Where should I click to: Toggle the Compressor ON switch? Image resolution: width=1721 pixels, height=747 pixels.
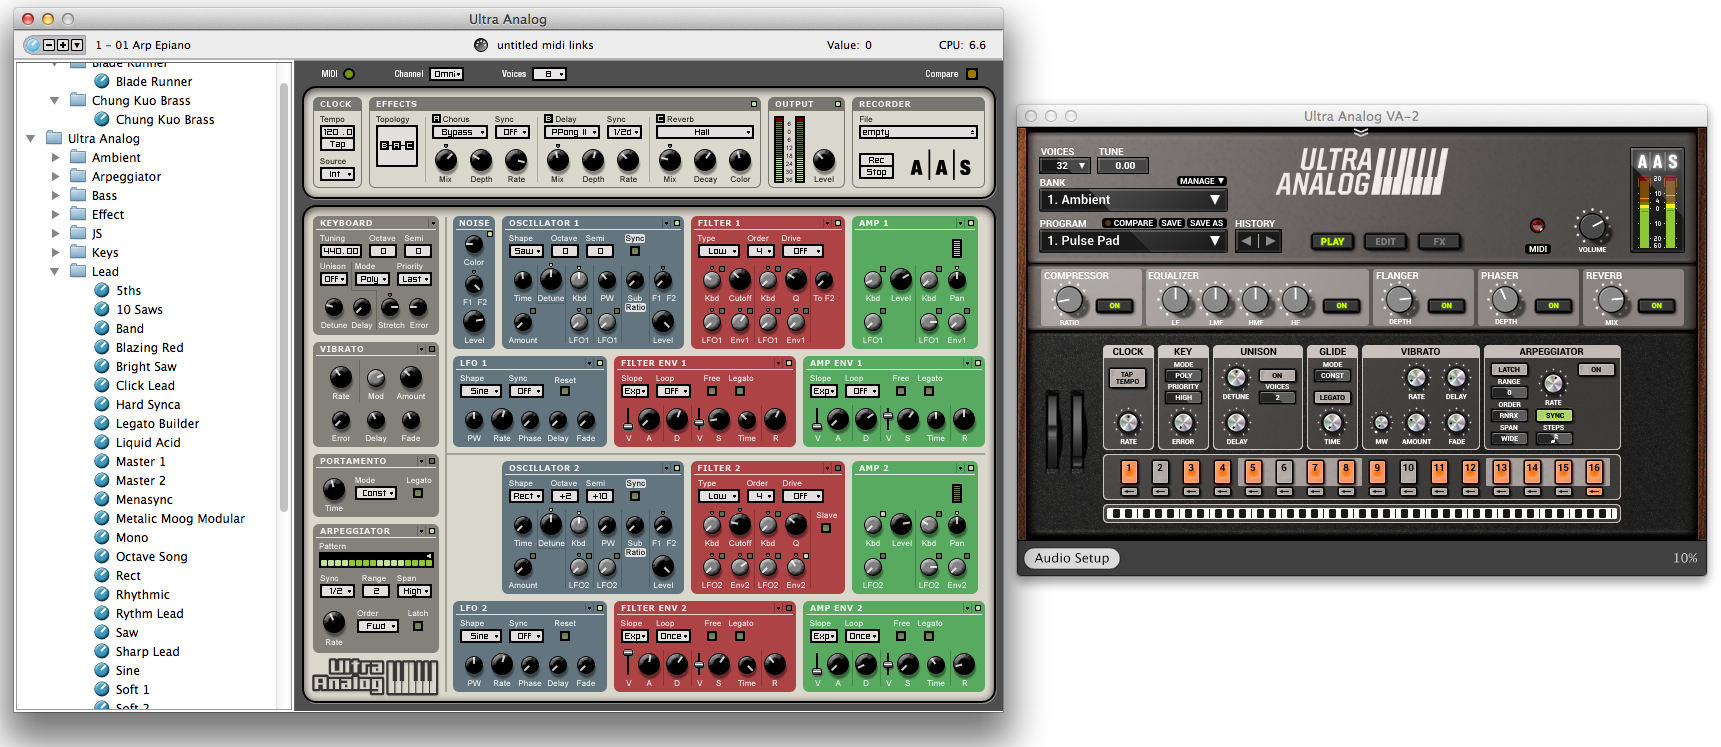(x=1114, y=306)
